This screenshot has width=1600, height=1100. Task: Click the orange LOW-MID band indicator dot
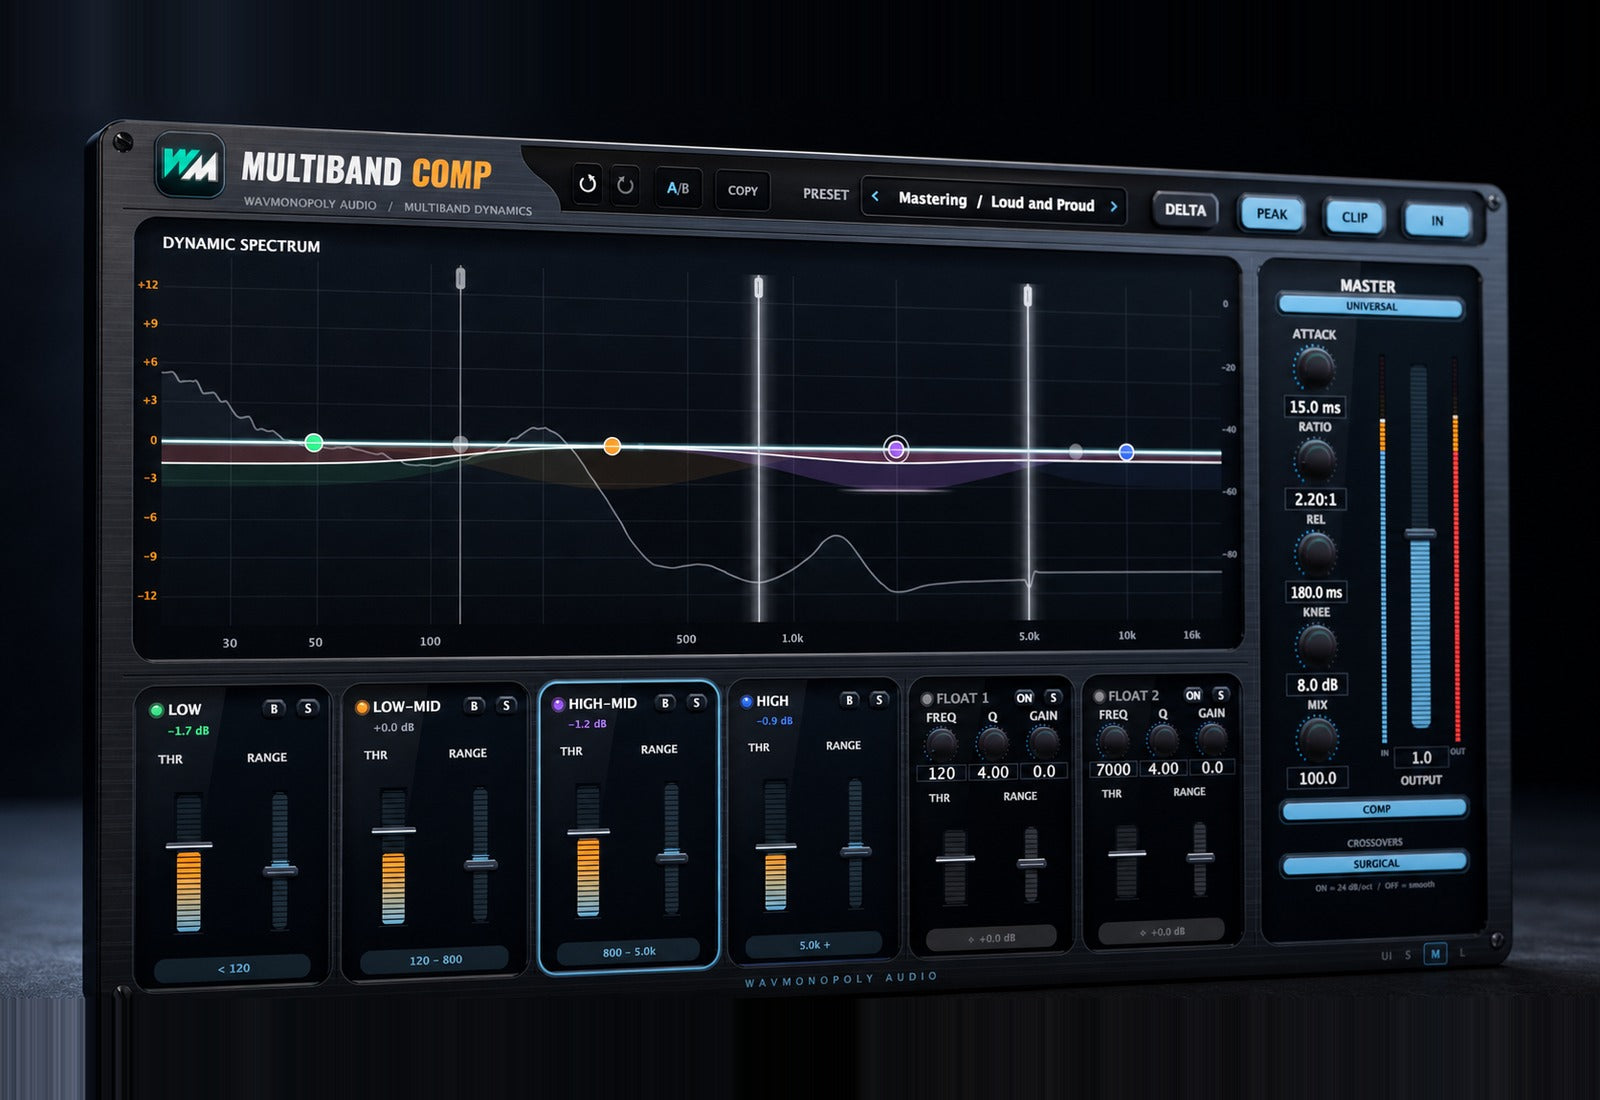[x=362, y=707]
